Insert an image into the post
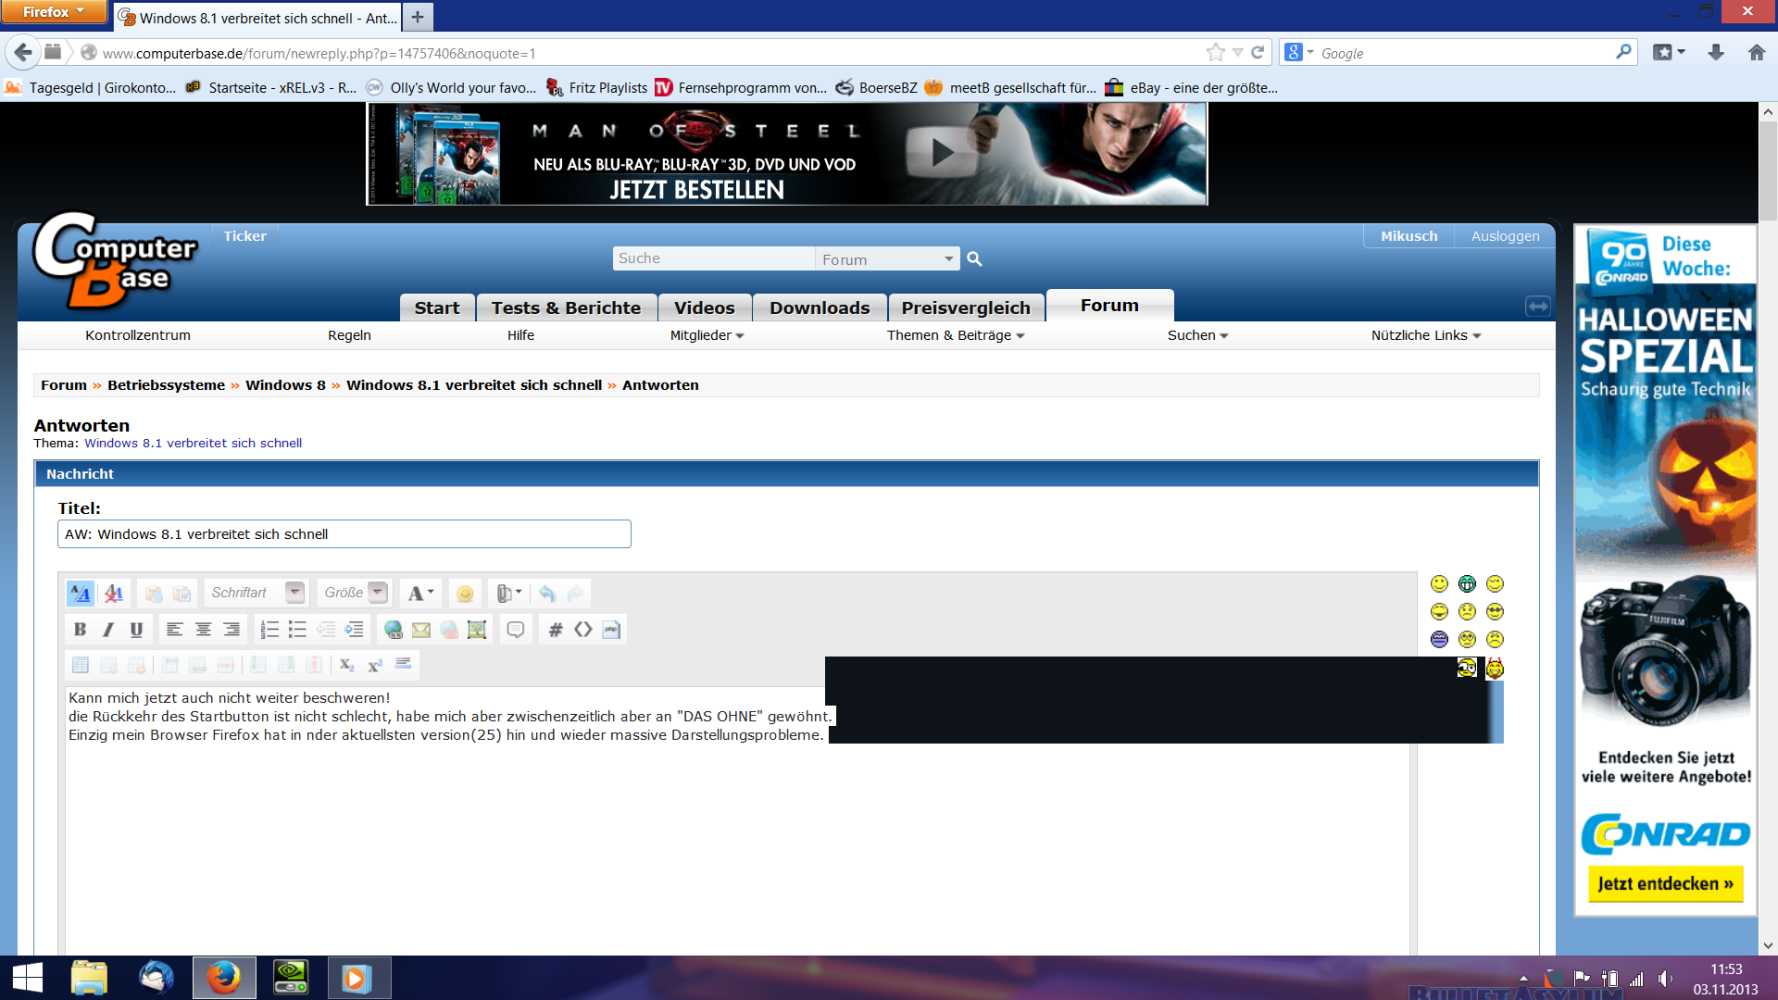Viewport: 1778px width, 1000px height. click(x=477, y=629)
